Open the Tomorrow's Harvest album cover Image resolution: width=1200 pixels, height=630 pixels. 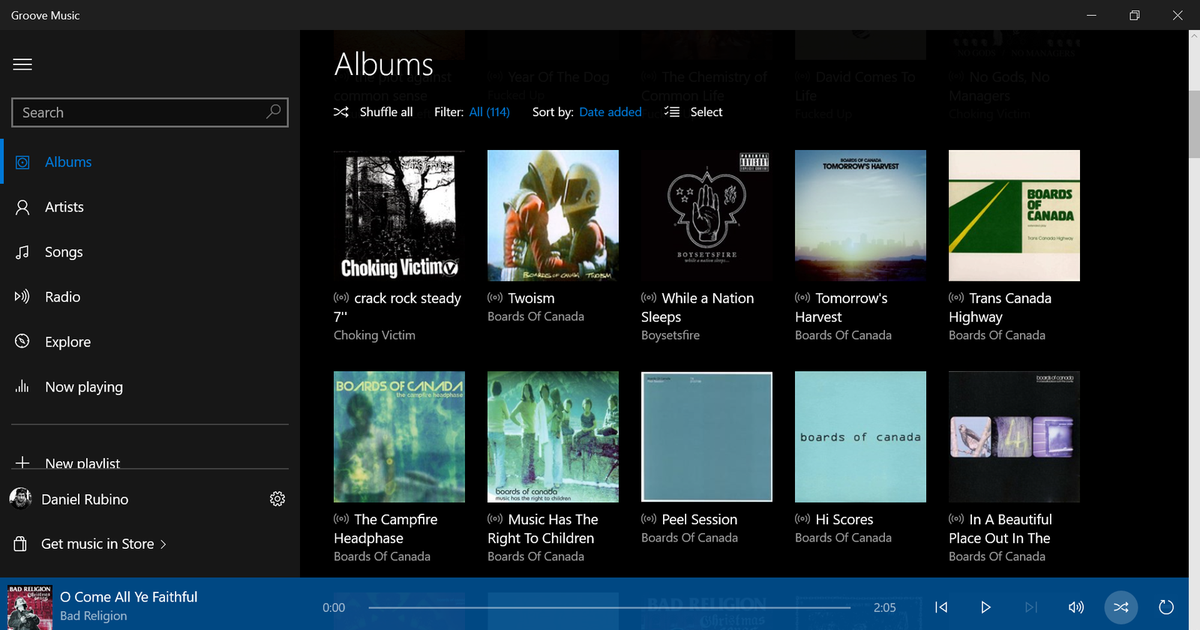click(860, 216)
